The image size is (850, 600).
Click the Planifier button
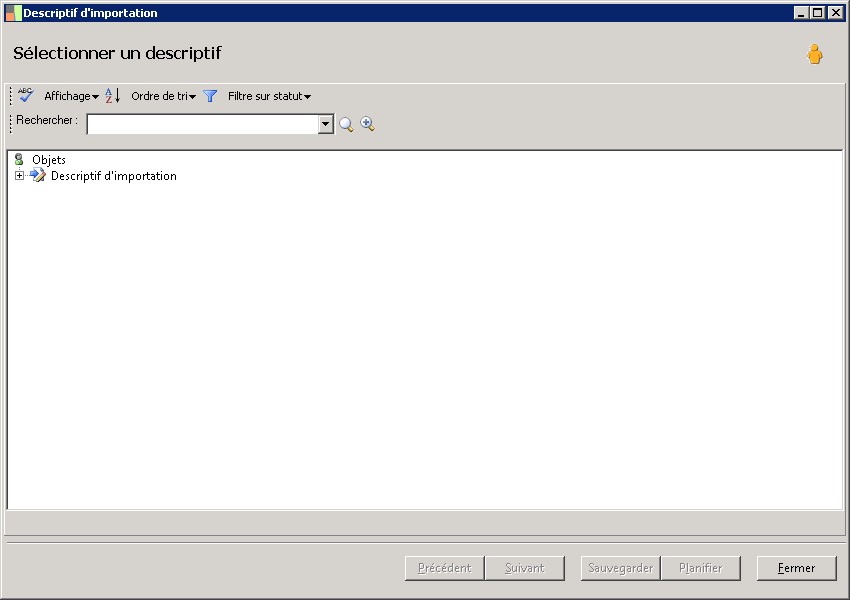[700, 568]
